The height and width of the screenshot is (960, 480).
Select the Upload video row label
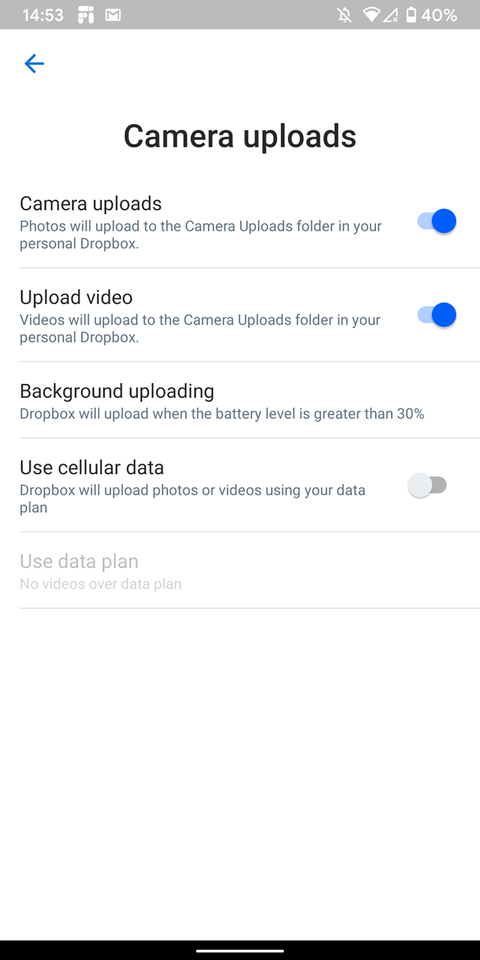tap(76, 297)
